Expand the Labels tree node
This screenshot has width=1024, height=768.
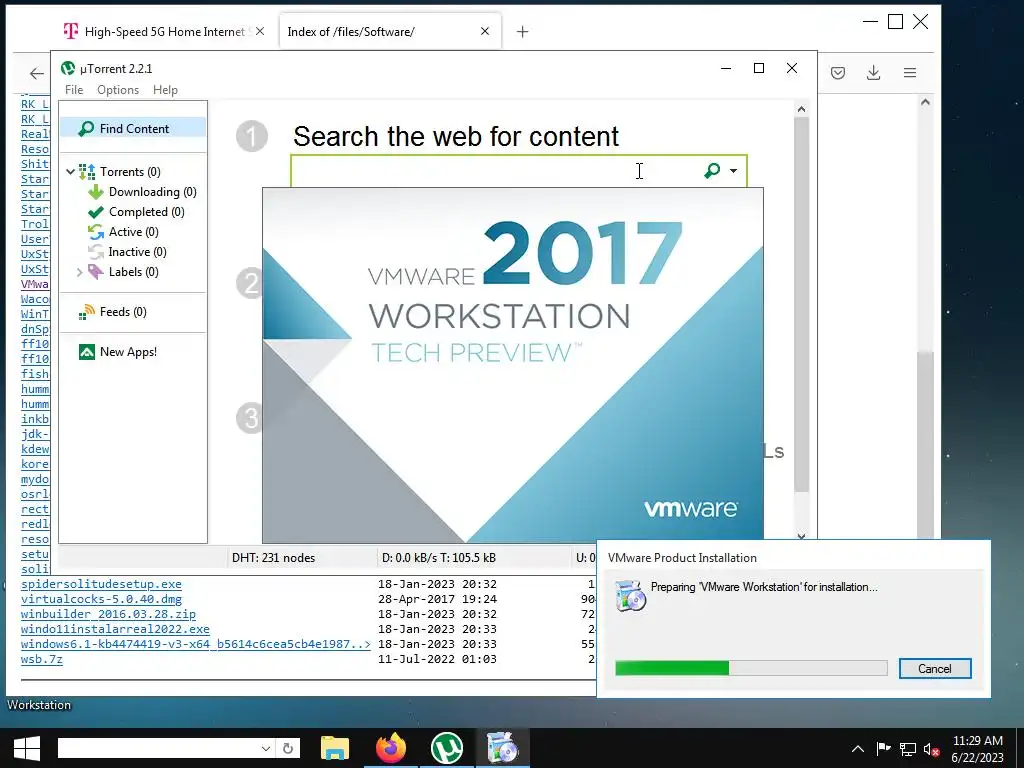pyautogui.click(x=79, y=272)
